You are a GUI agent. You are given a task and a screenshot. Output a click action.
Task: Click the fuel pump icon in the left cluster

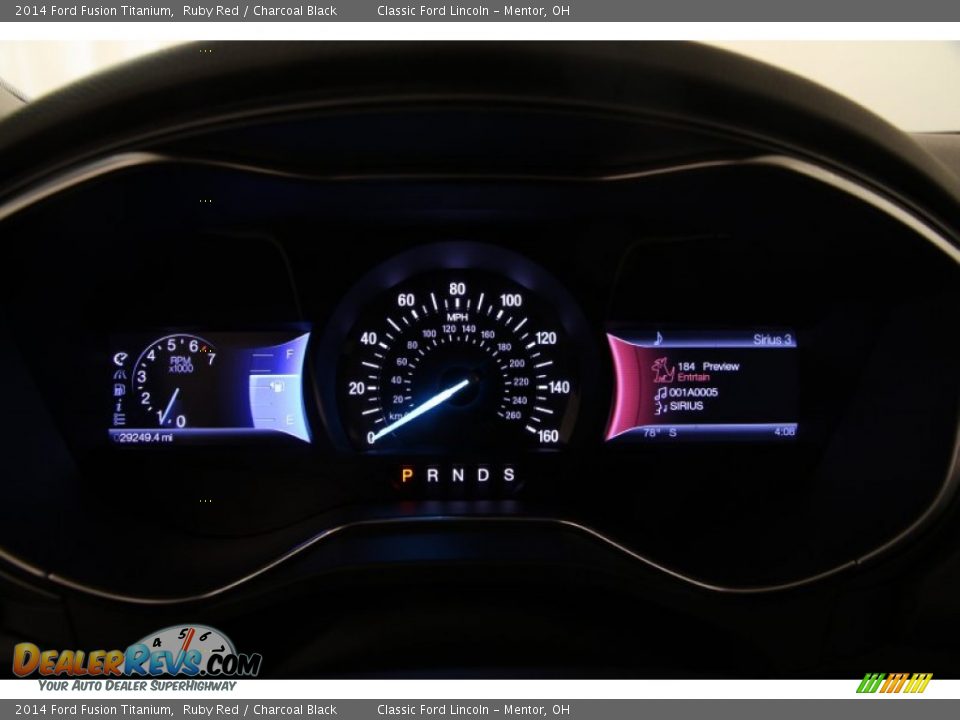click(118, 389)
